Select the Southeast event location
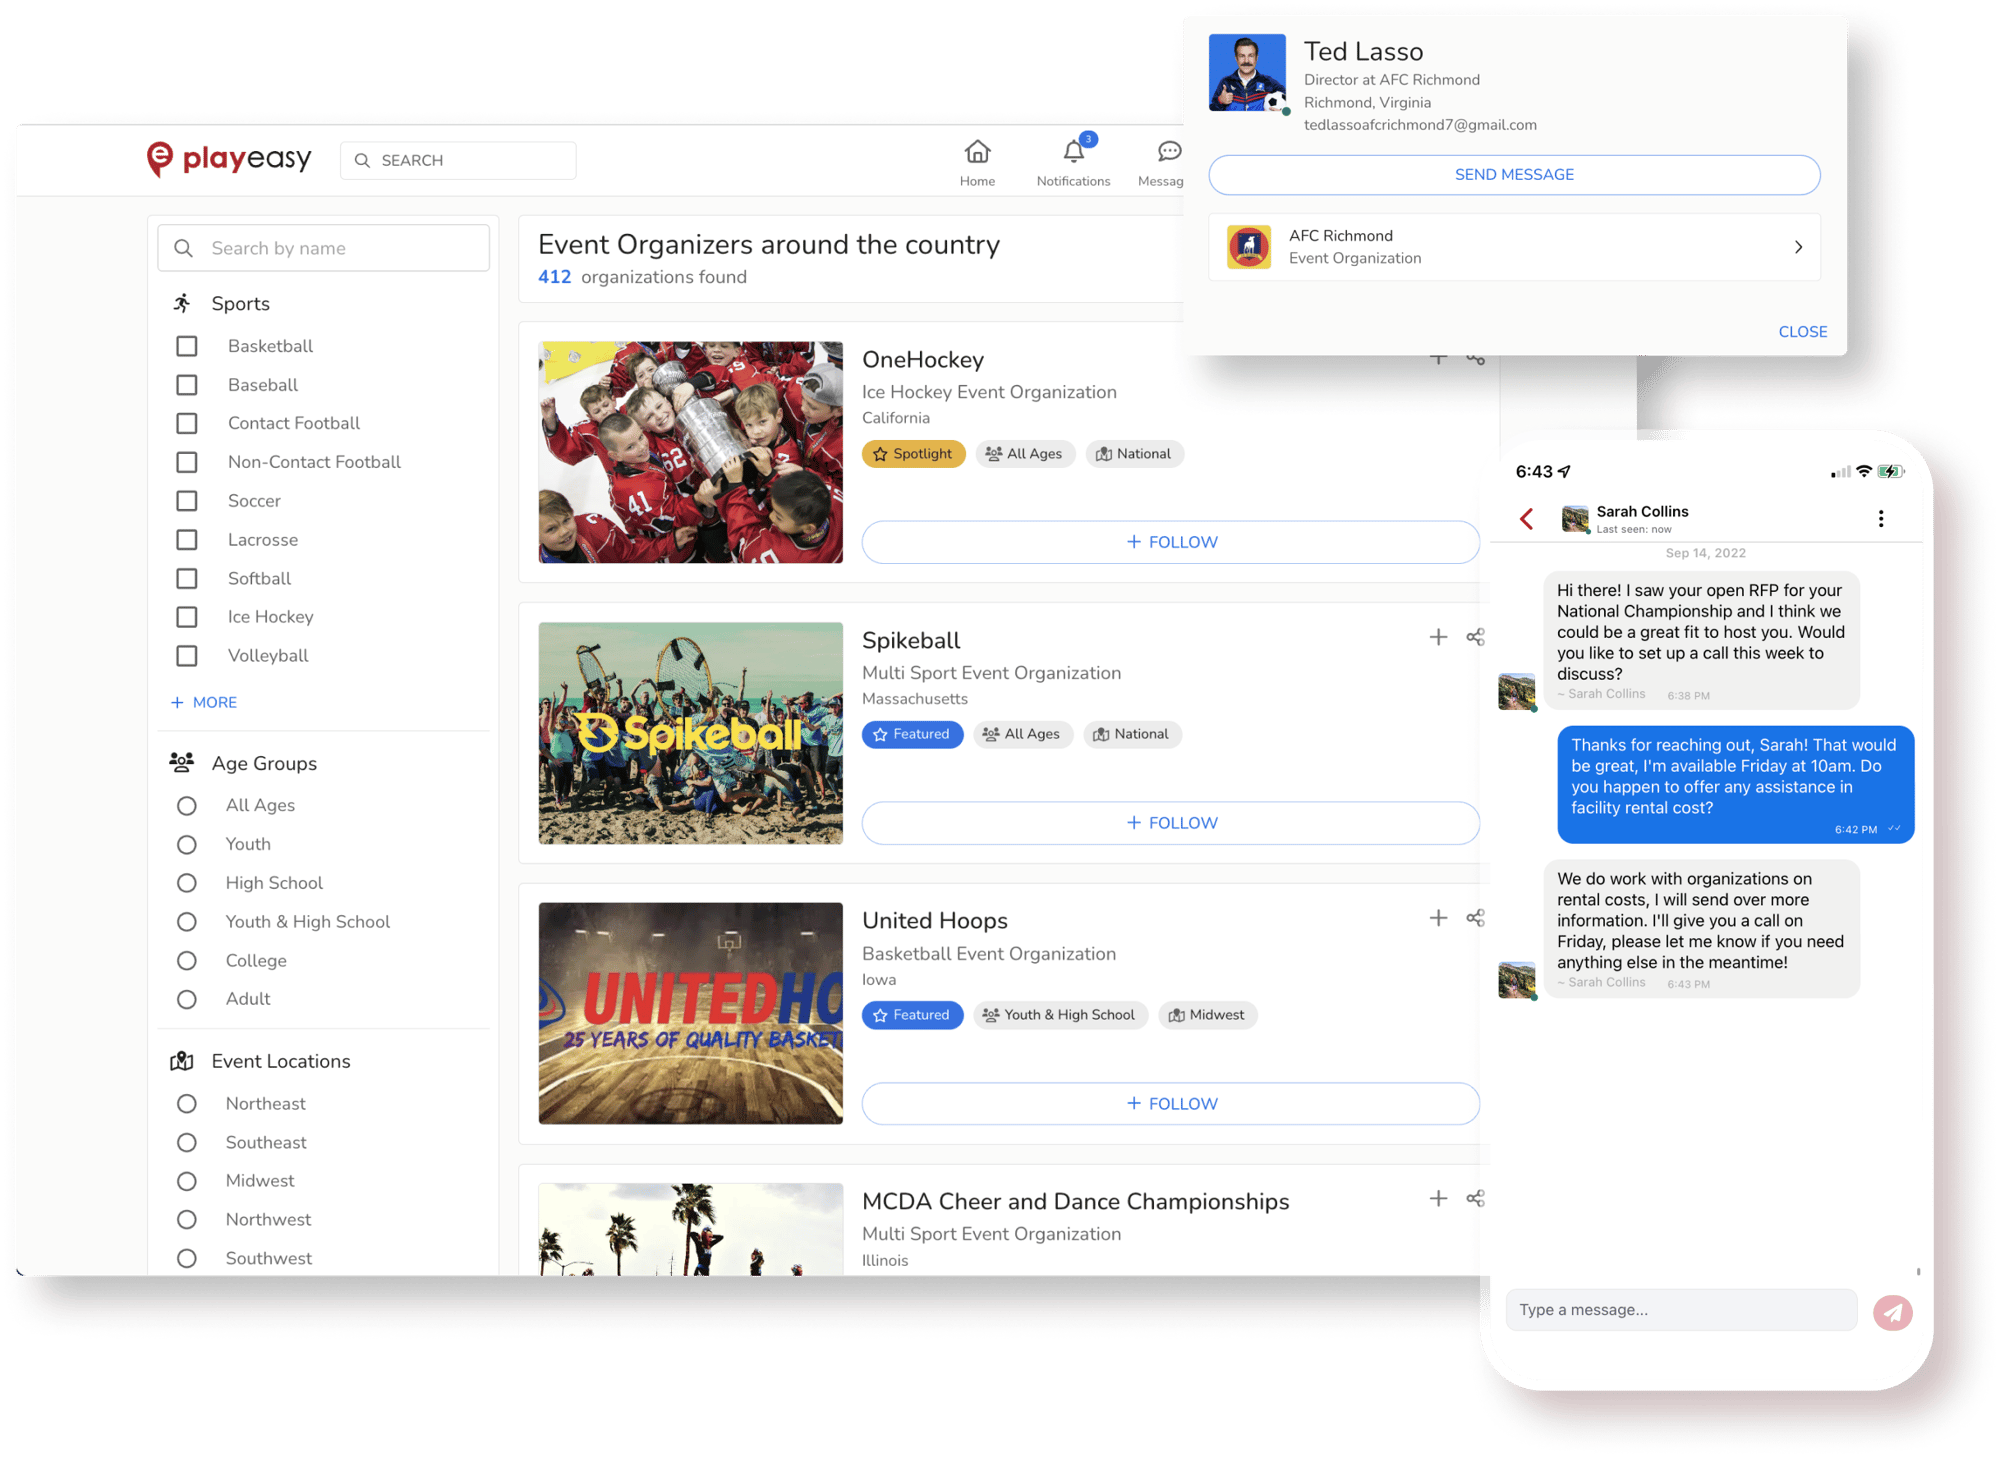 [x=187, y=1142]
